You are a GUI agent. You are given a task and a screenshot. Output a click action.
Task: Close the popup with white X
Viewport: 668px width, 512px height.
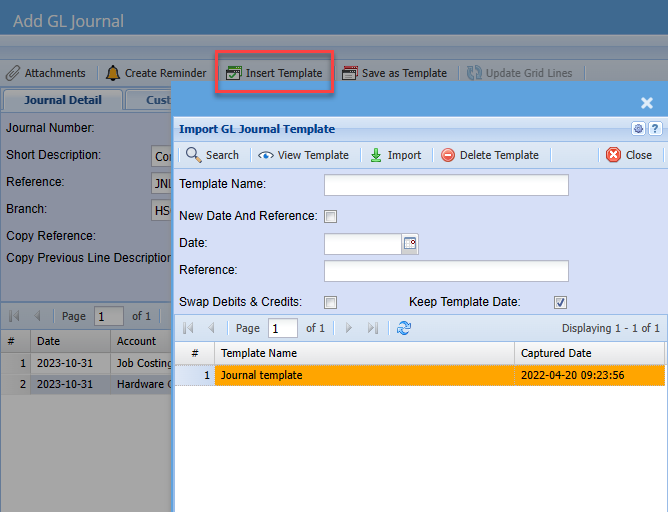point(647,103)
